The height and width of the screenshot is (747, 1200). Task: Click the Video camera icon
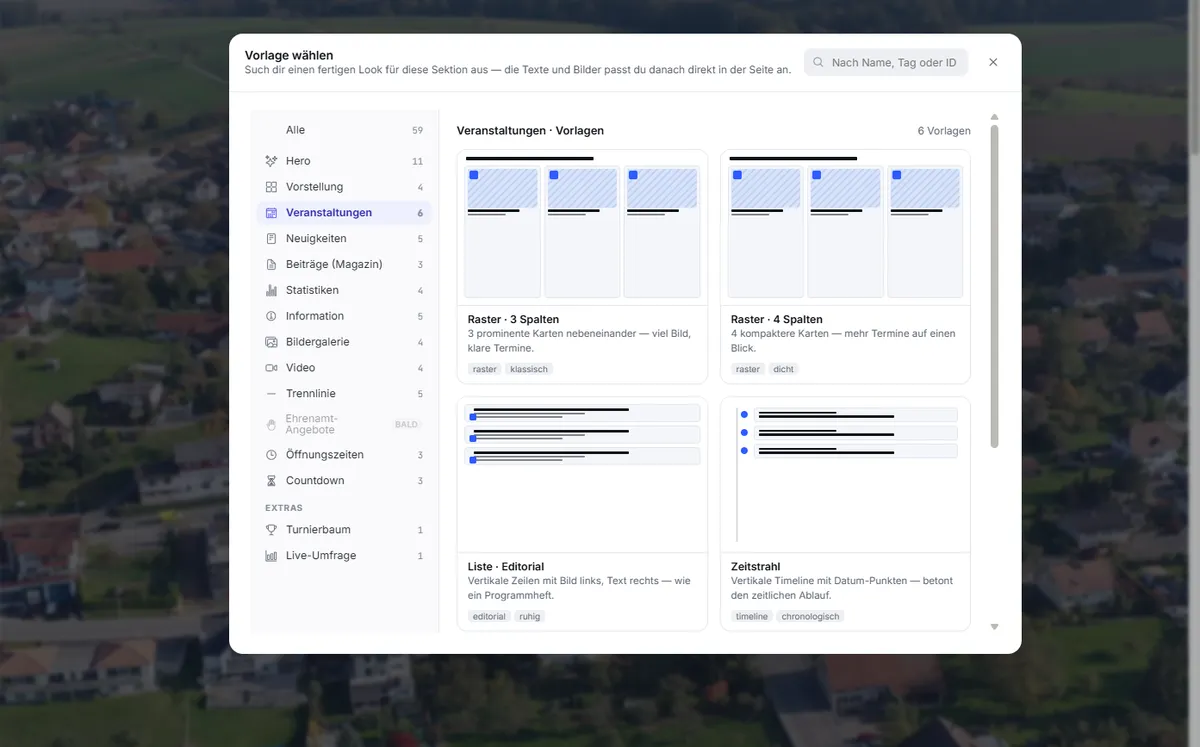(271, 368)
